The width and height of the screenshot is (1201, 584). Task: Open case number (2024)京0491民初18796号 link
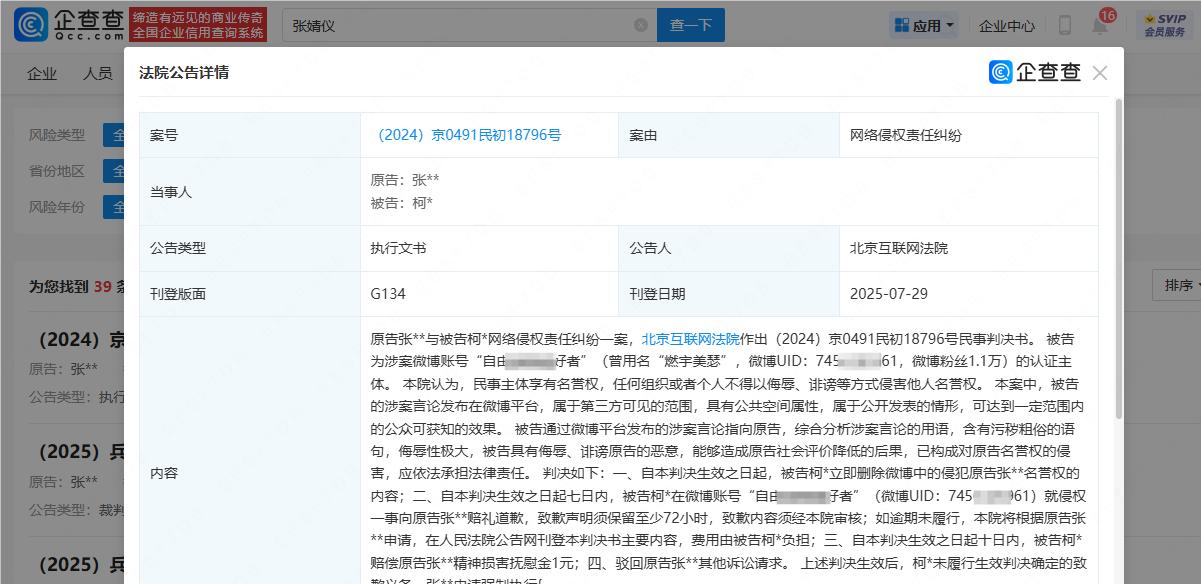(467, 135)
